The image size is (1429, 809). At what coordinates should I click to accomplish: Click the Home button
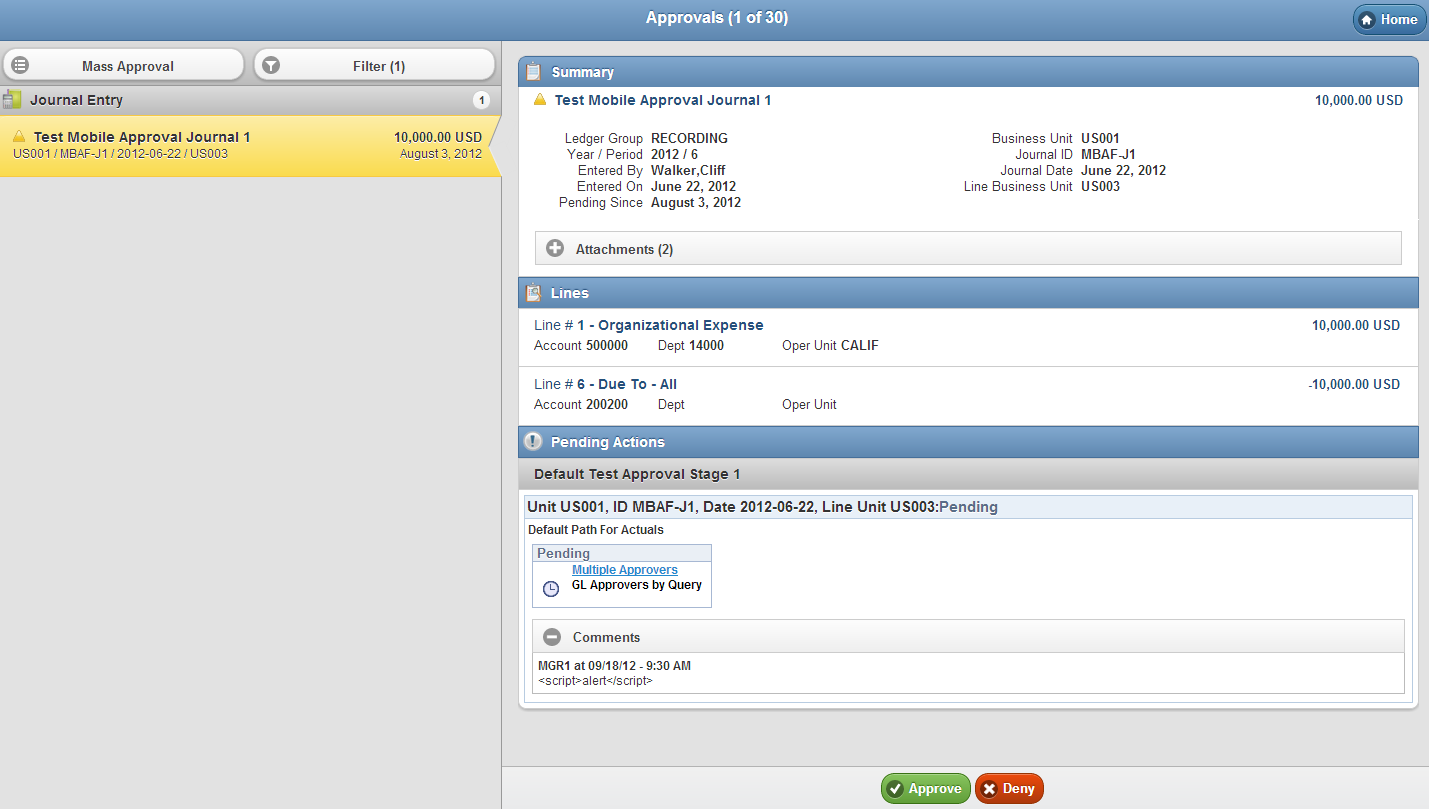click(1389, 20)
